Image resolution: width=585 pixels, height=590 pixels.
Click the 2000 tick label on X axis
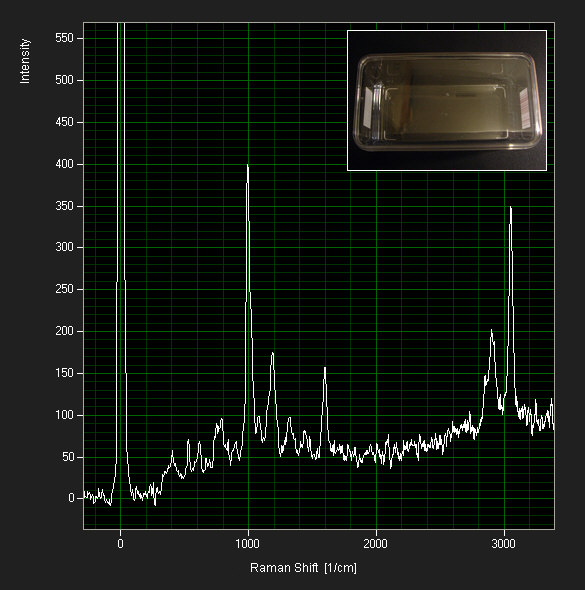click(x=376, y=544)
